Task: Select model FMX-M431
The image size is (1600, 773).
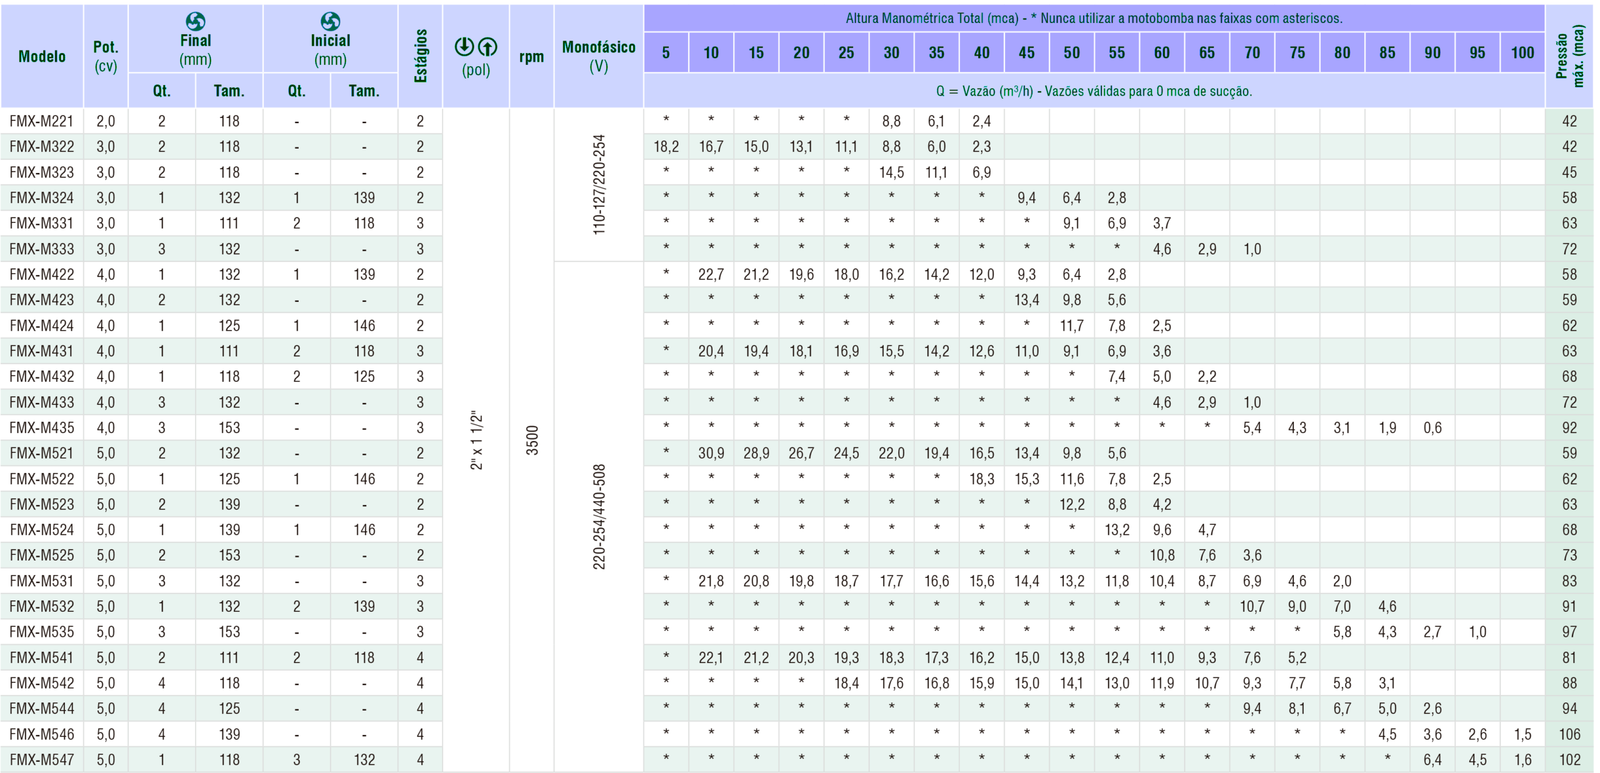Action: (42, 351)
